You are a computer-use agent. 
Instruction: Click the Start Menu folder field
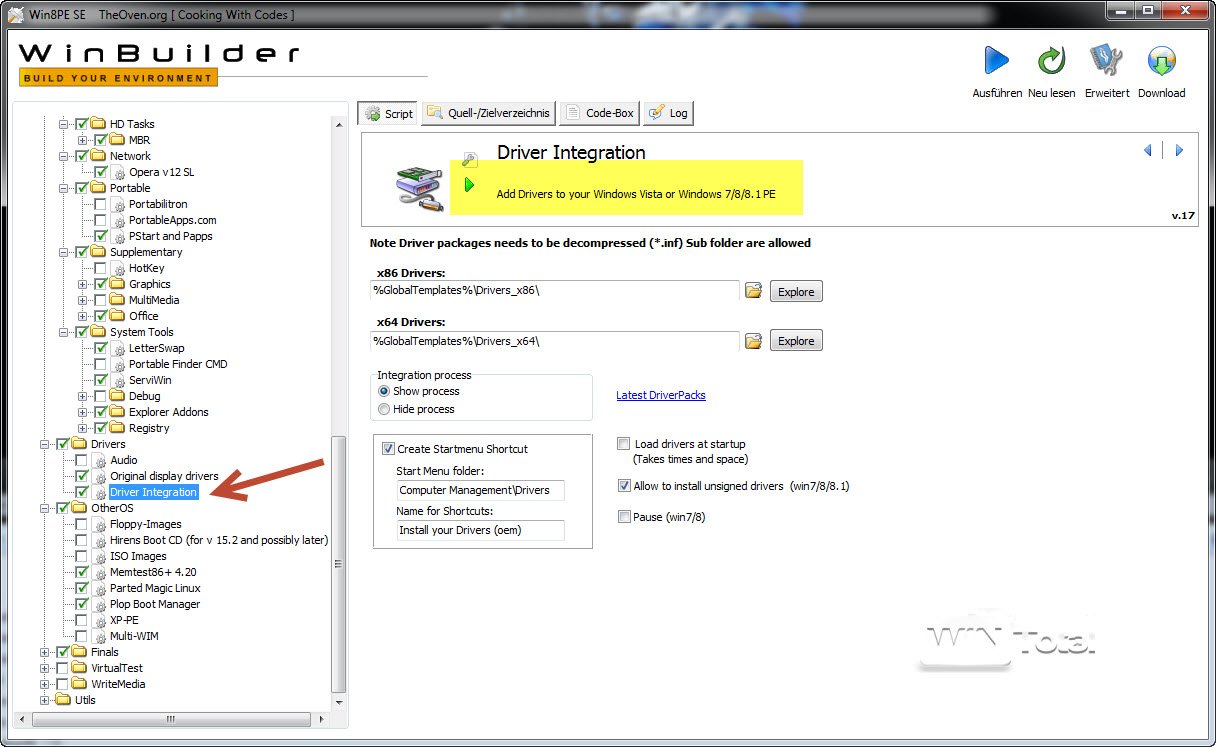point(480,490)
